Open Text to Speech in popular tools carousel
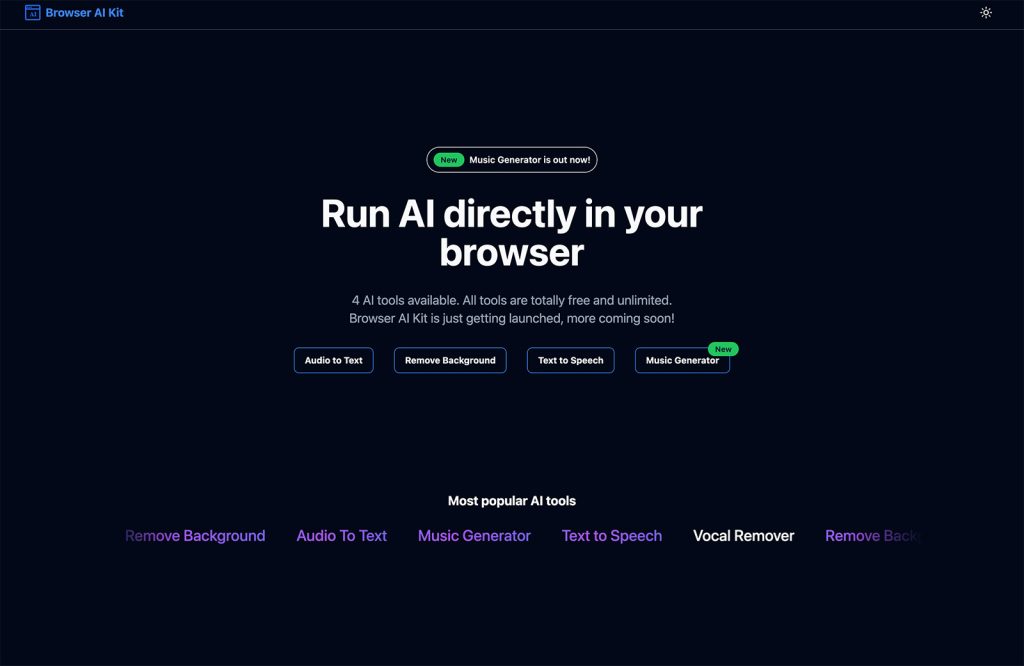This screenshot has height=666, width=1024. point(612,536)
